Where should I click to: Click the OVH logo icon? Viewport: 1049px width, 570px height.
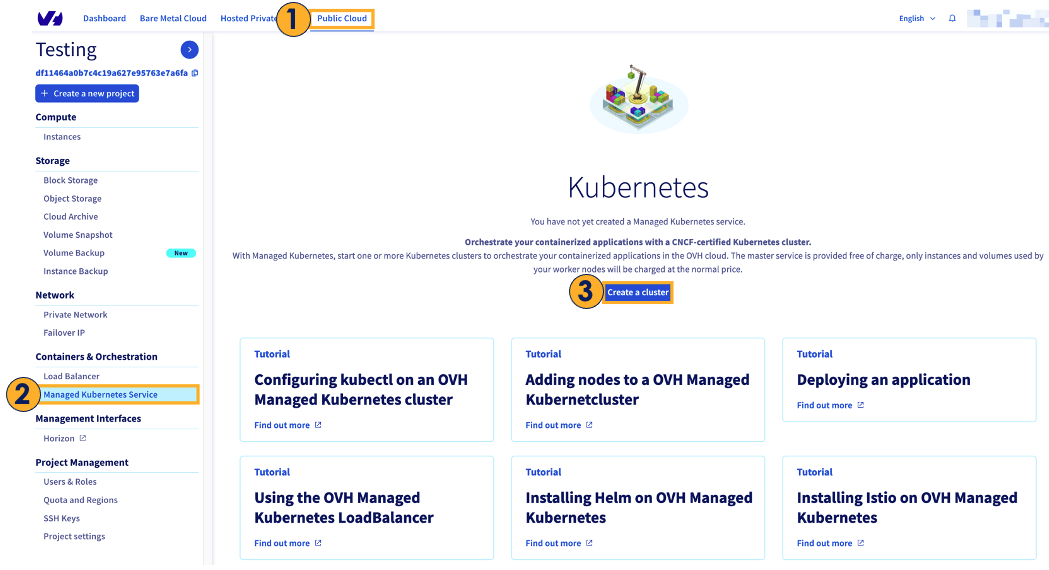point(50,18)
